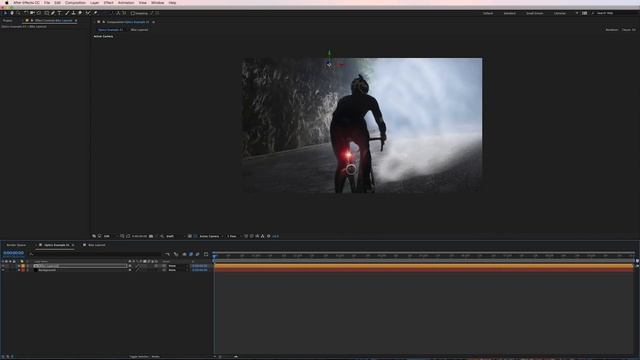
Task: Click the timeline current timecode field
Action: point(13,253)
